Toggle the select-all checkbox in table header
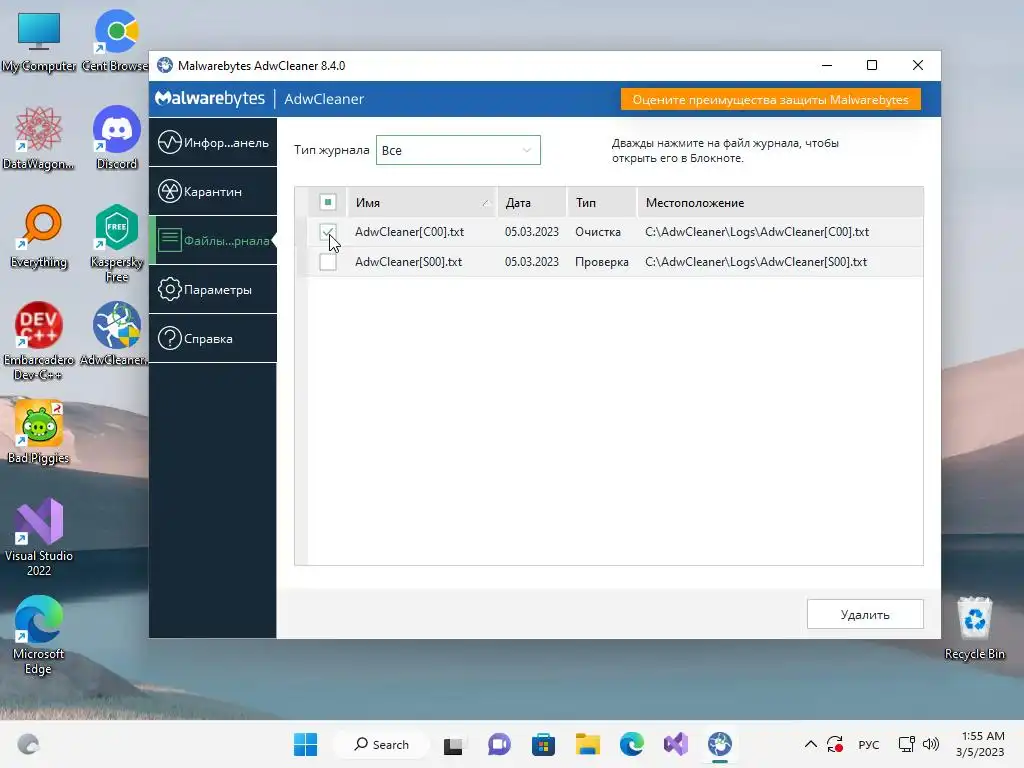This screenshot has height=768, width=1024. click(x=328, y=202)
